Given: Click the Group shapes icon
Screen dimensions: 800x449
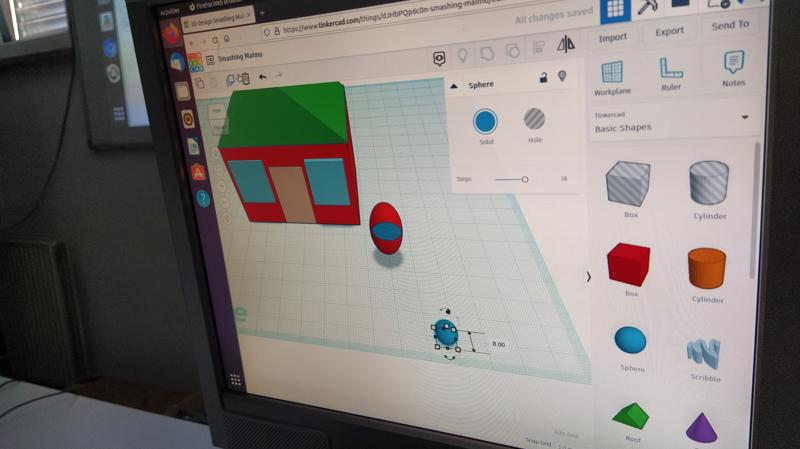Looking at the screenshot, I should click(x=487, y=53).
